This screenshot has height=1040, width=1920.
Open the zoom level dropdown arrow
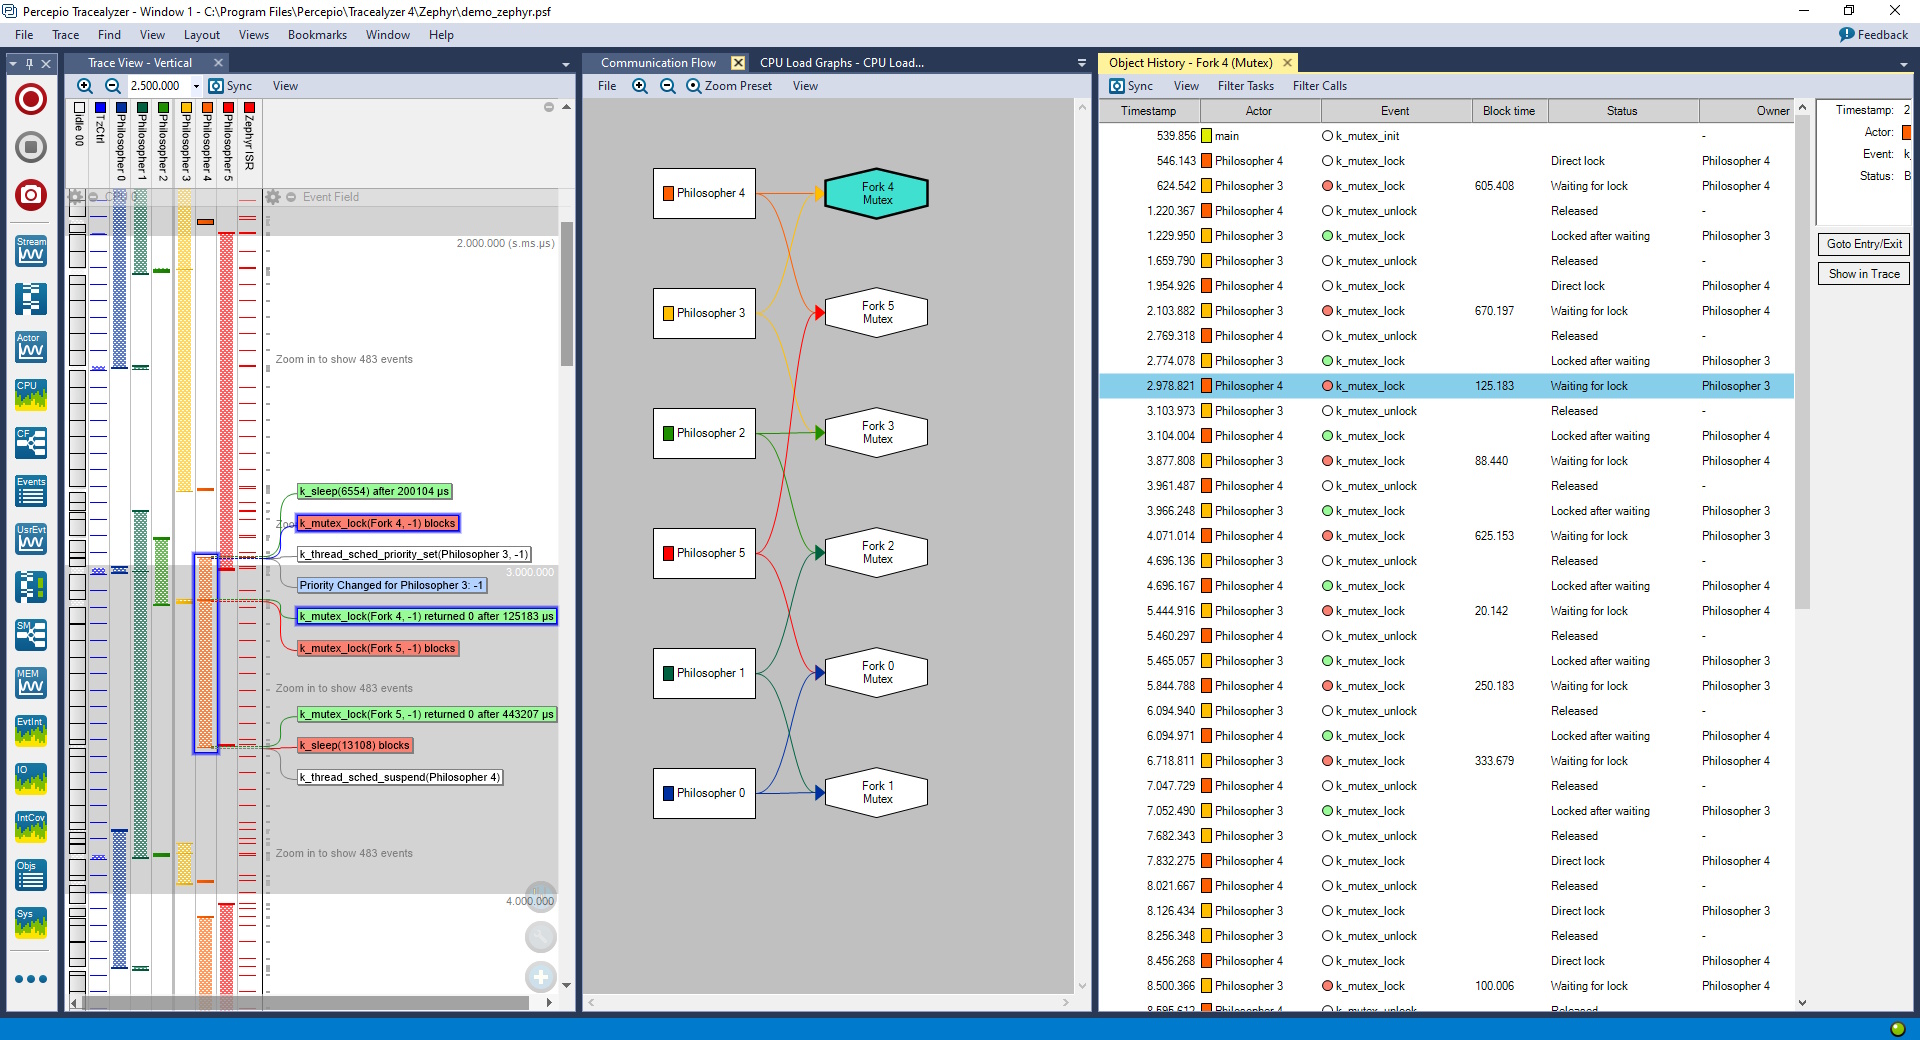[x=196, y=86]
